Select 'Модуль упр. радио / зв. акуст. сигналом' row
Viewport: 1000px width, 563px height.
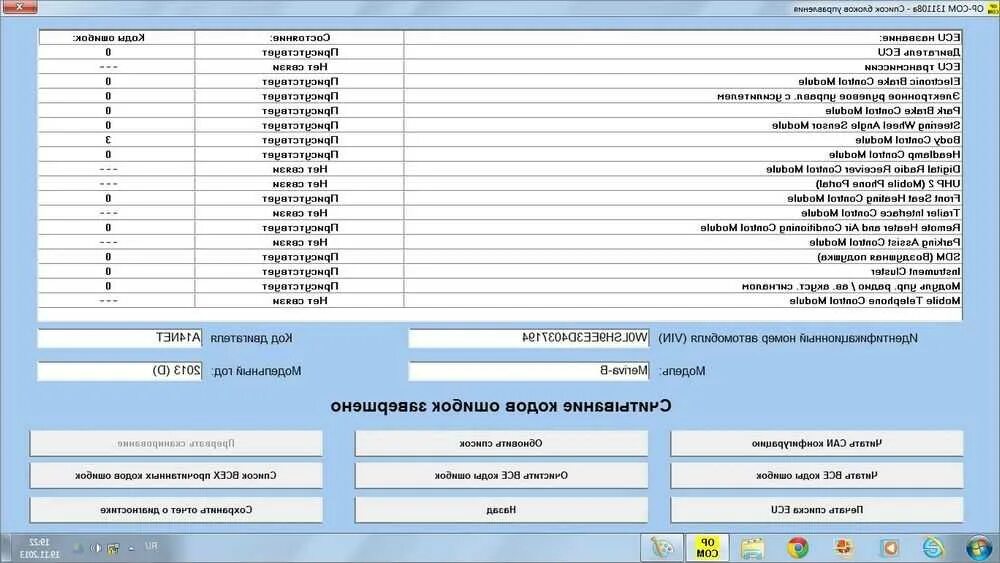(x=500, y=286)
